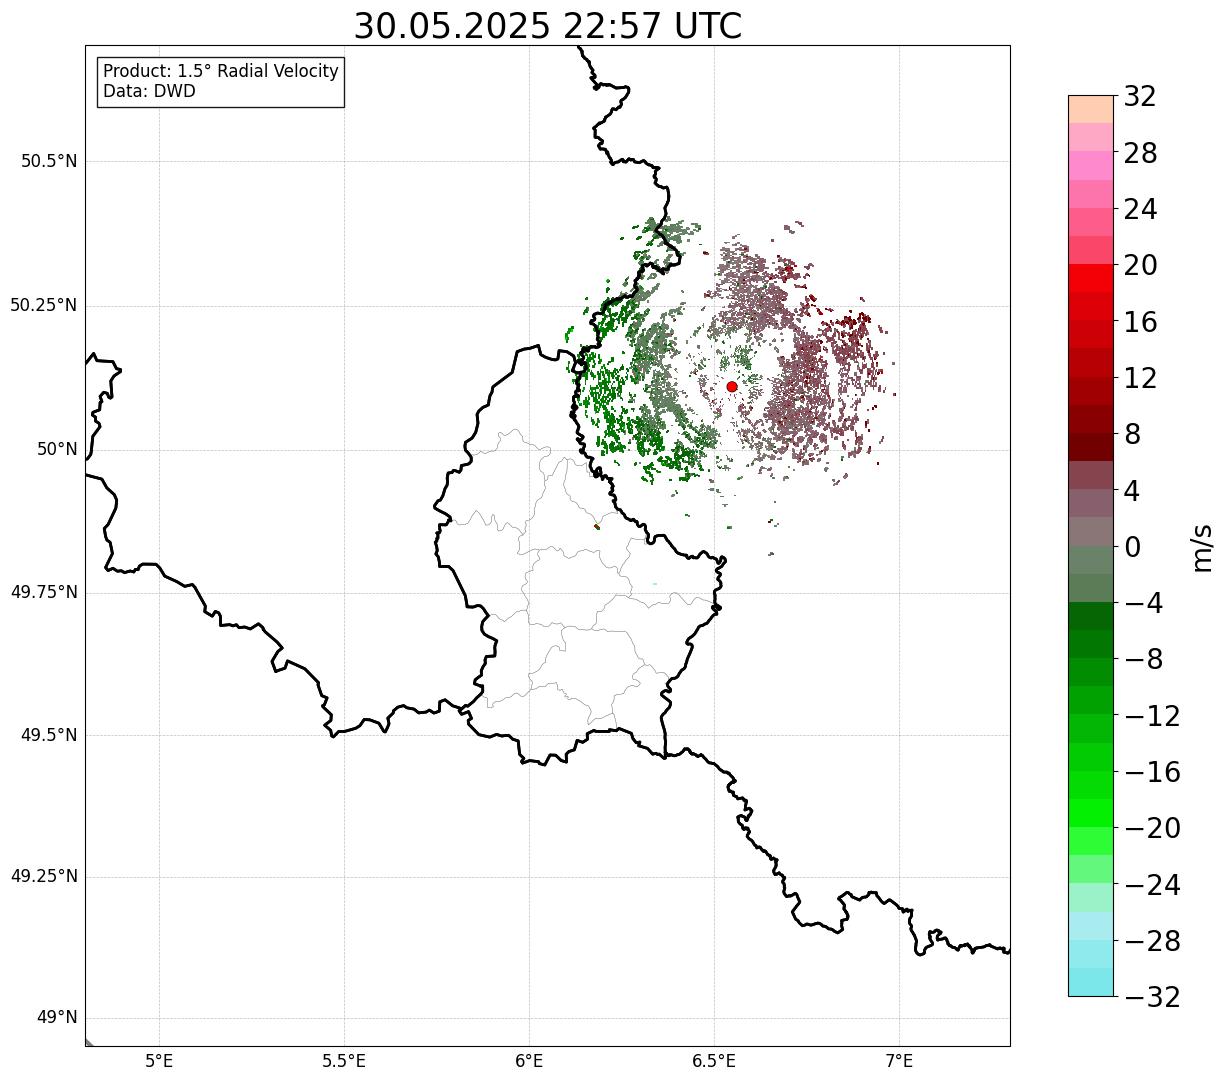
Task: Click the colorbar value −24
Action: 1152,885
